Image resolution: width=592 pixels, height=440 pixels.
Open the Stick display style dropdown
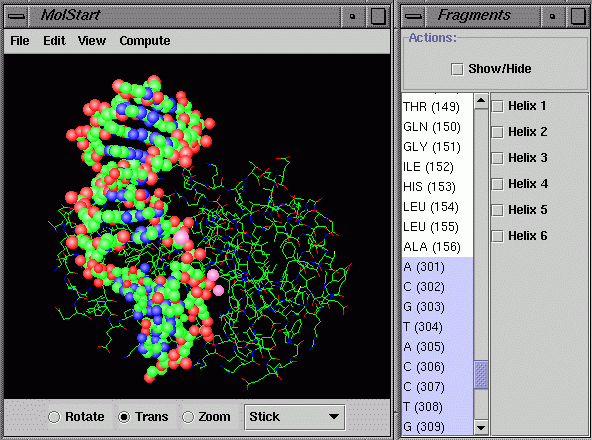[x=294, y=417]
